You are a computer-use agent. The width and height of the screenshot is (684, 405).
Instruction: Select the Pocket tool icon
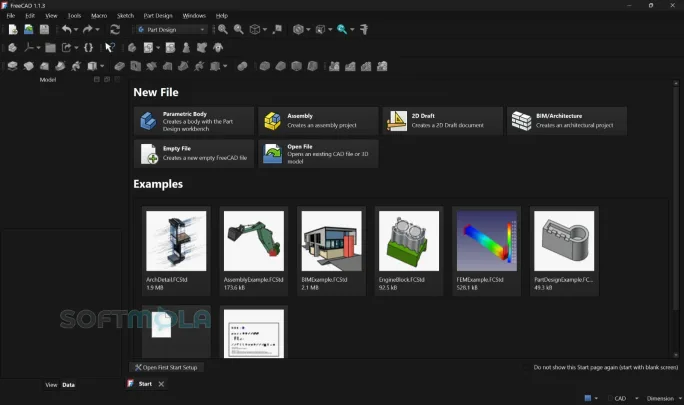[119, 66]
